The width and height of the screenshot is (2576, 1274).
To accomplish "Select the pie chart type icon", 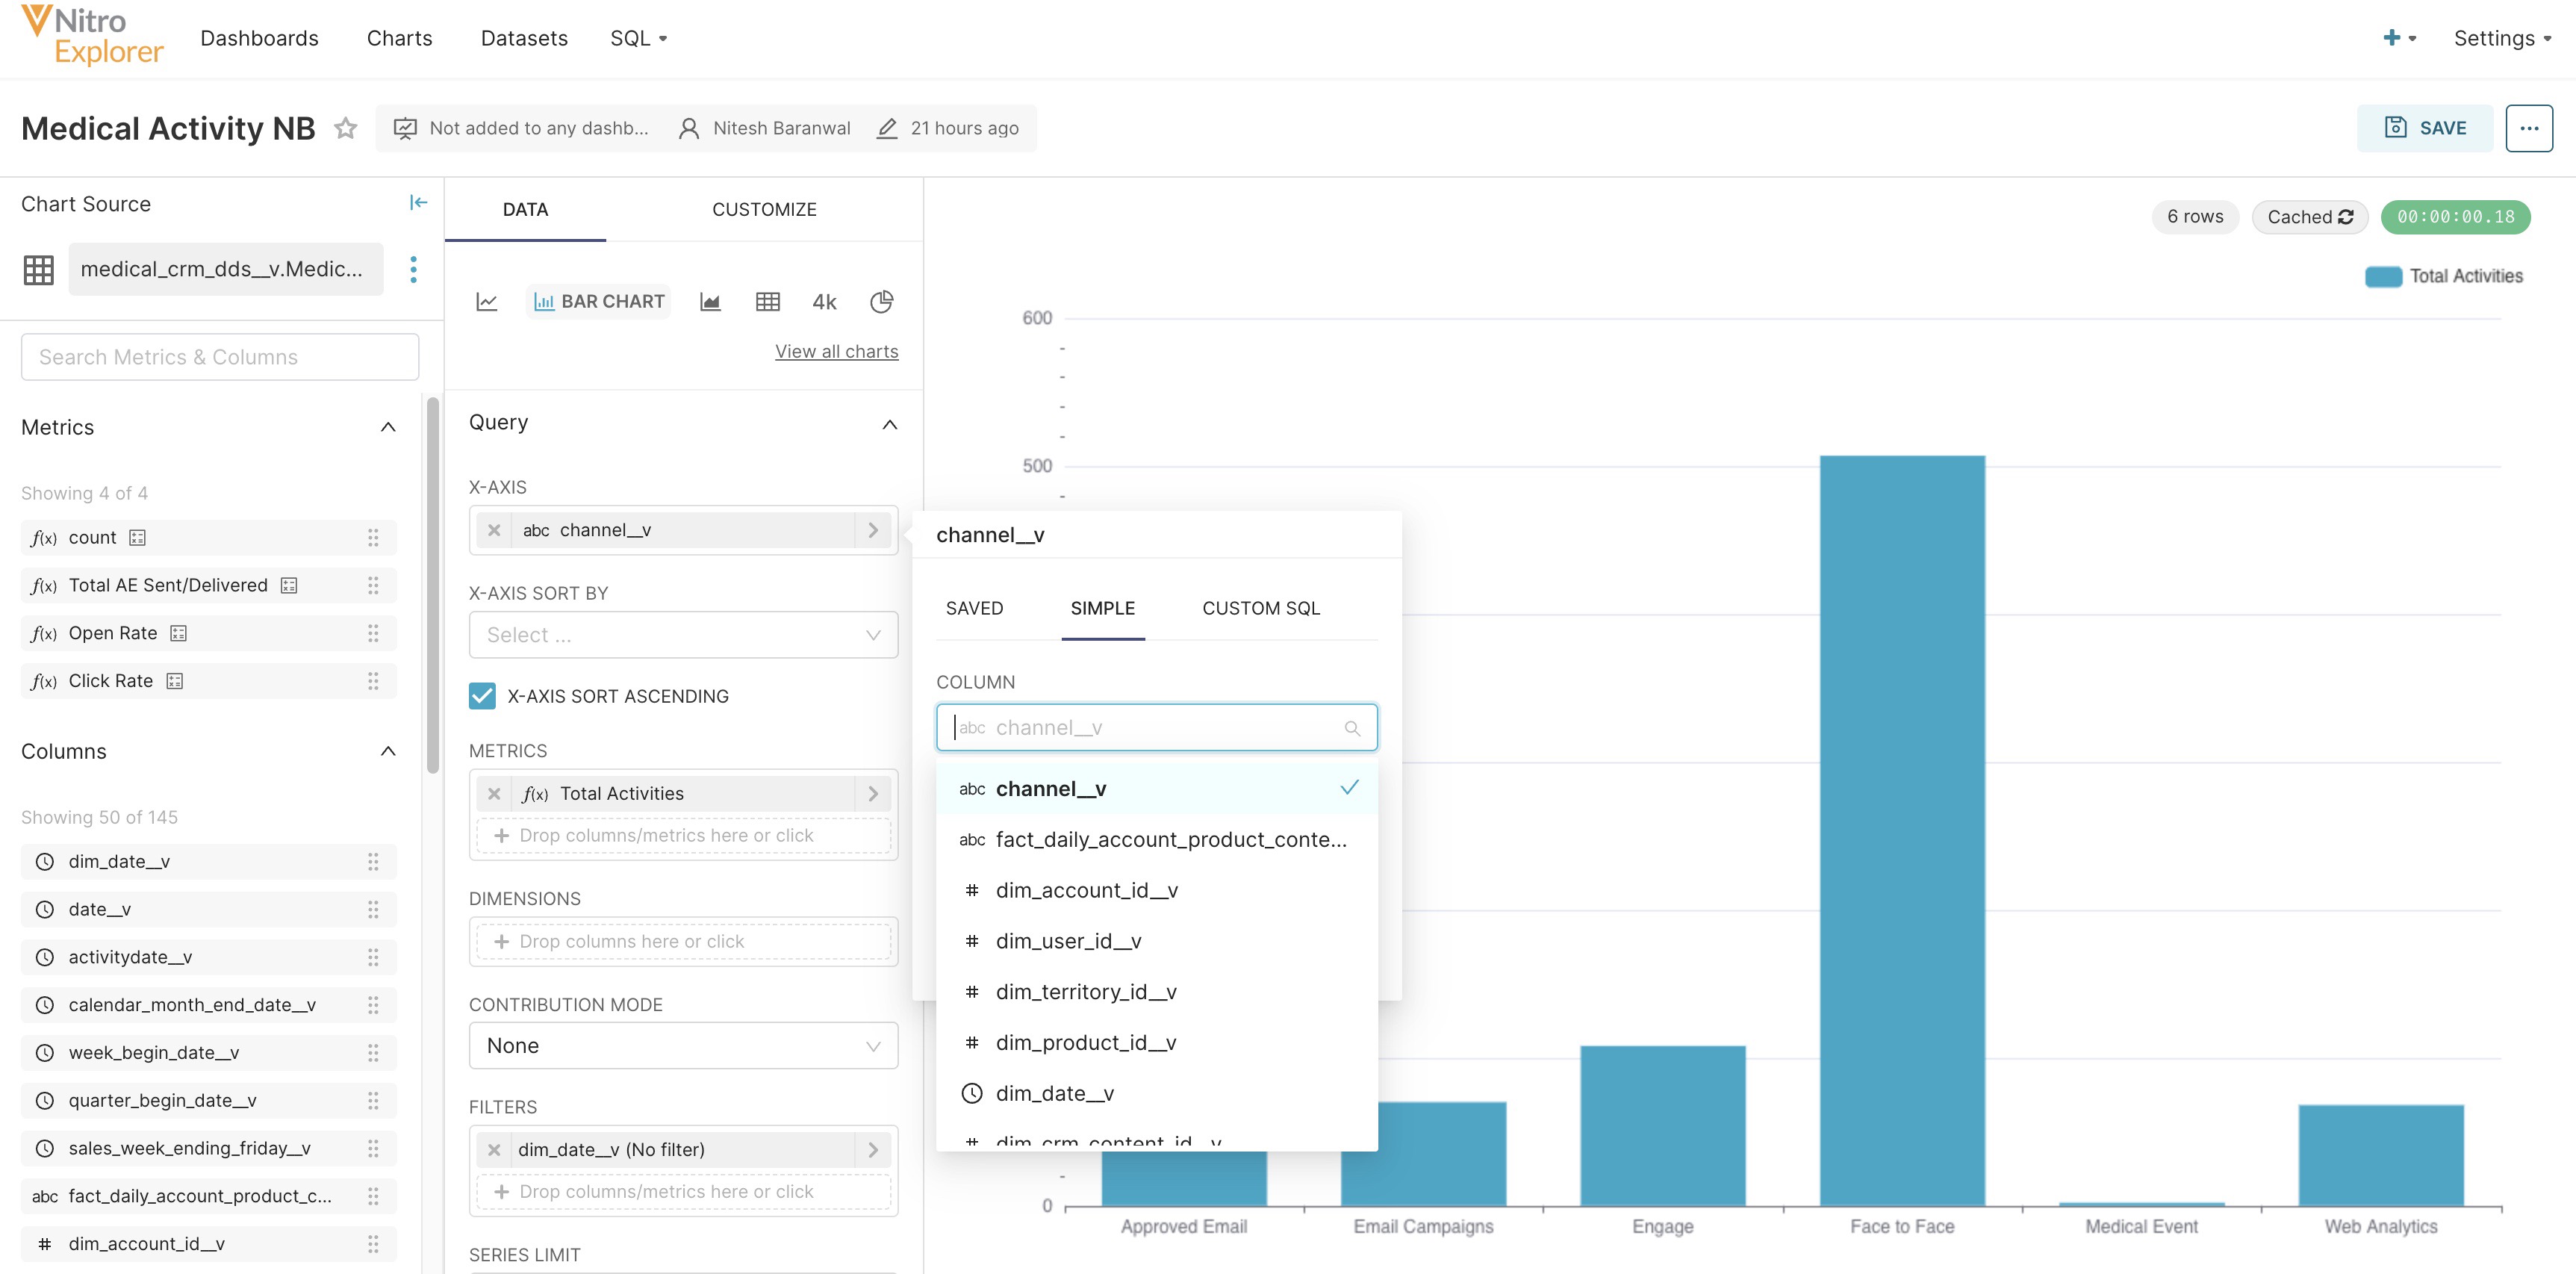I will click(x=881, y=302).
